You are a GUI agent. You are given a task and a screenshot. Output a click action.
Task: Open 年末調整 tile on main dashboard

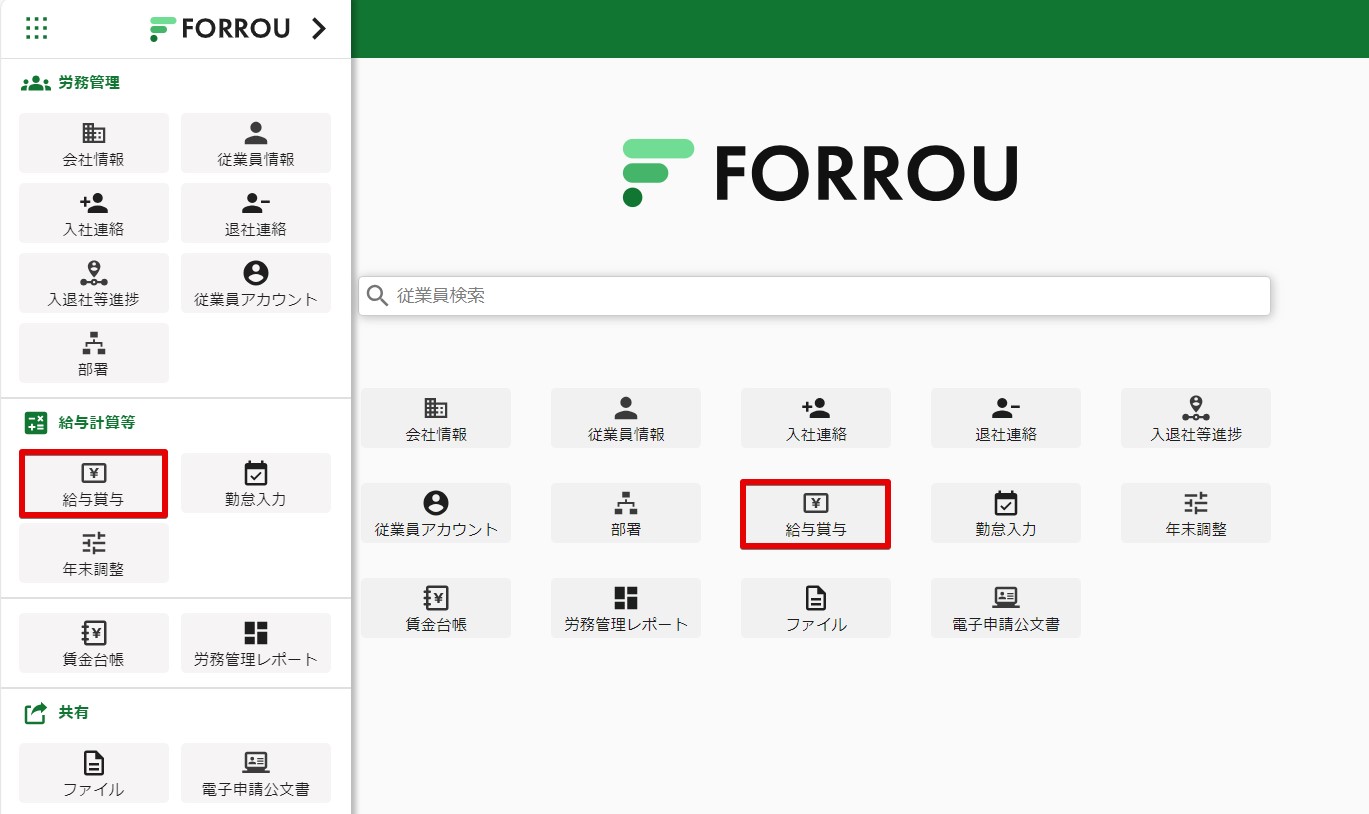click(1196, 513)
